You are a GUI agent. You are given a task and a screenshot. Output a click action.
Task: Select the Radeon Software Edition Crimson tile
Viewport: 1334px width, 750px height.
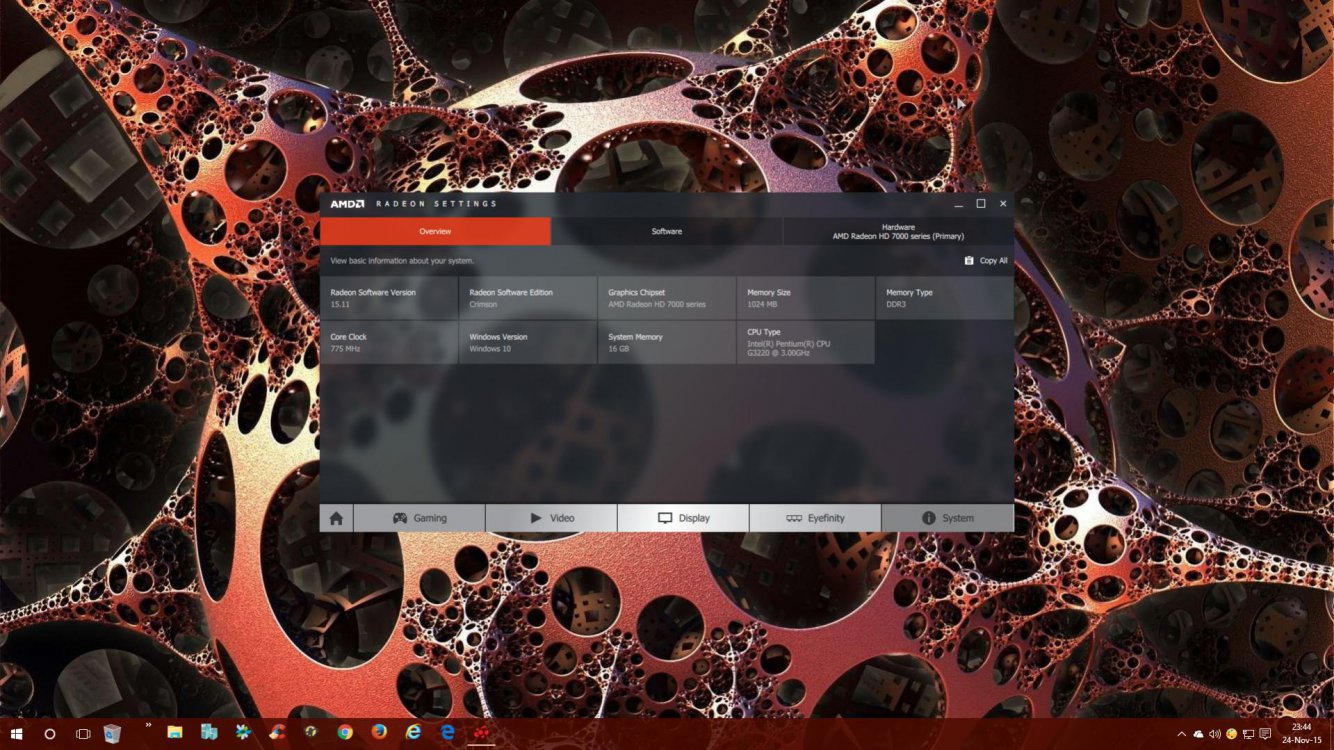(x=527, y=298)
